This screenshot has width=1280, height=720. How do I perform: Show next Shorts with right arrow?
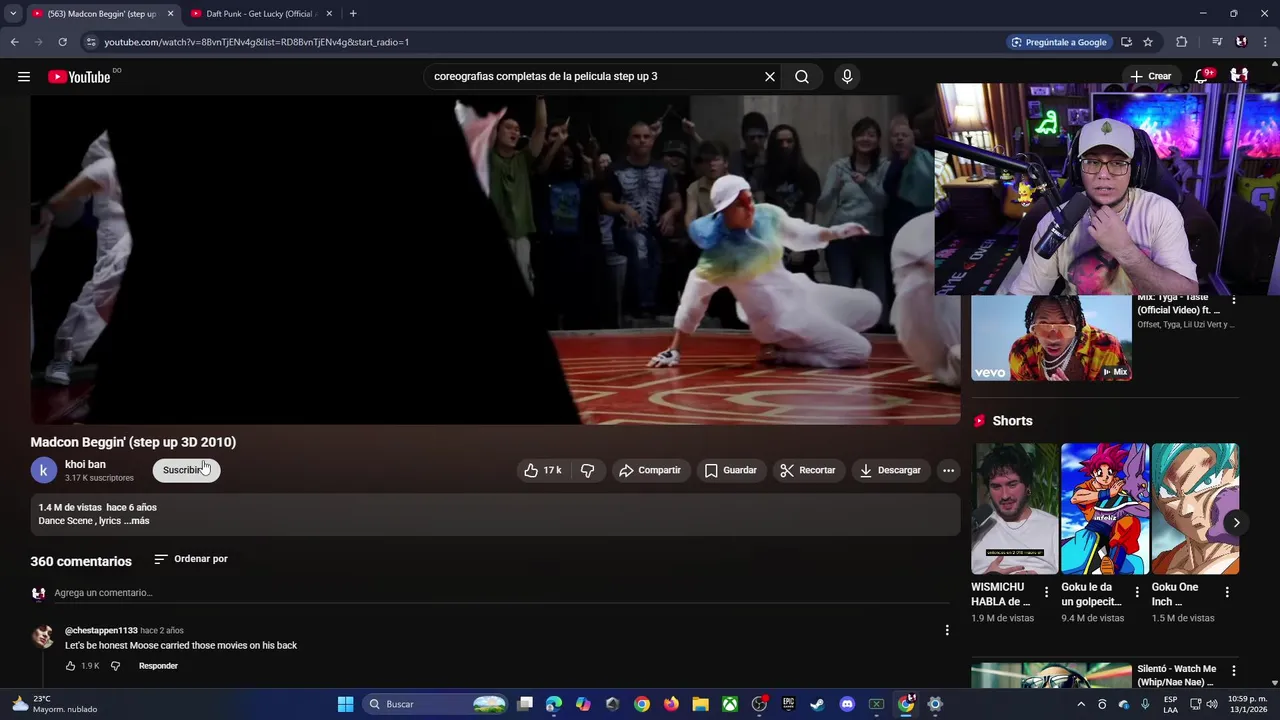[1236, 522]
